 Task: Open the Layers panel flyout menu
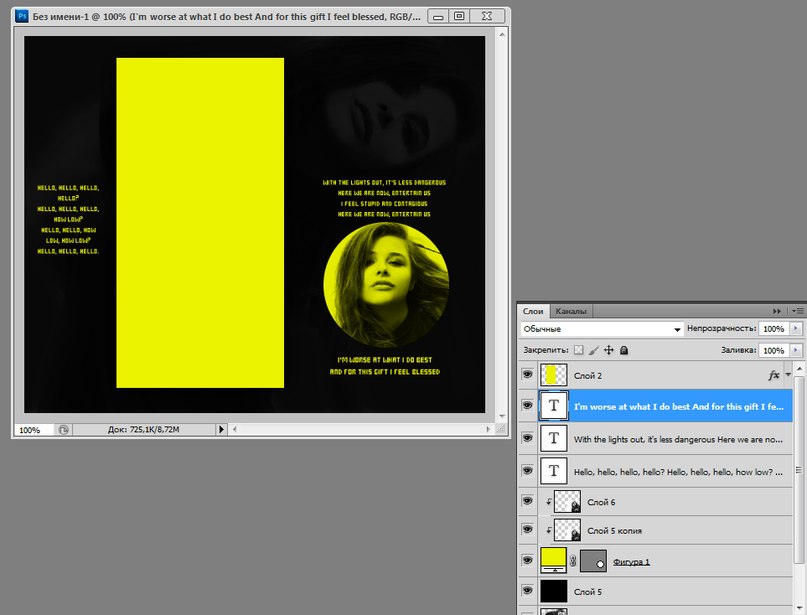pos(797,311)
